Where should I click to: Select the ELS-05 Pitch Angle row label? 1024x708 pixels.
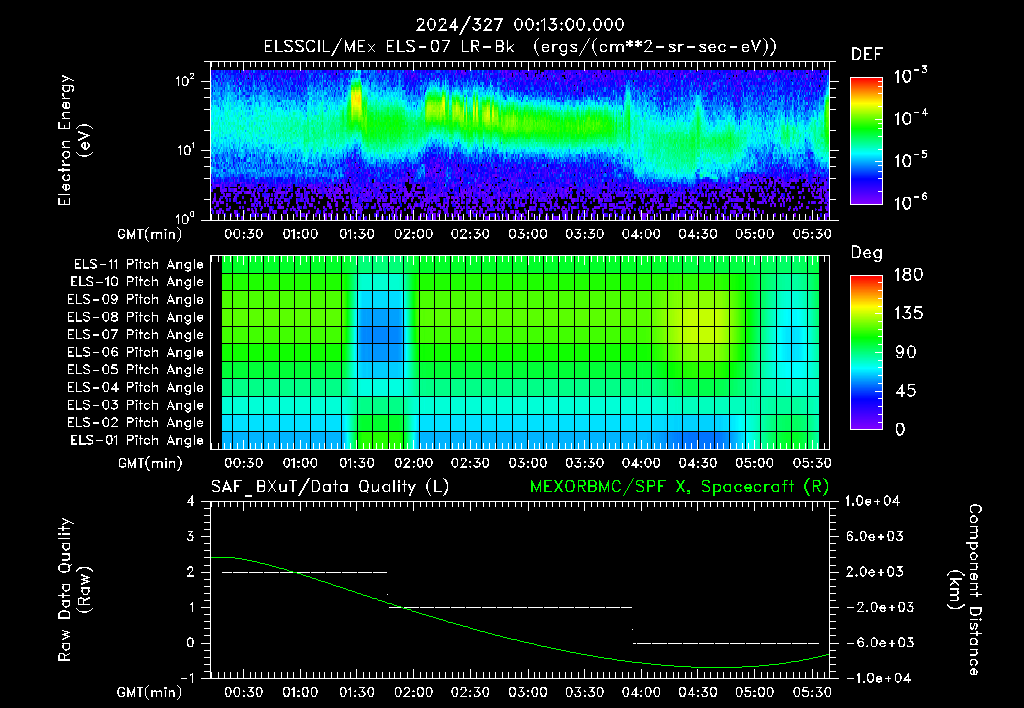coord(136,370)
